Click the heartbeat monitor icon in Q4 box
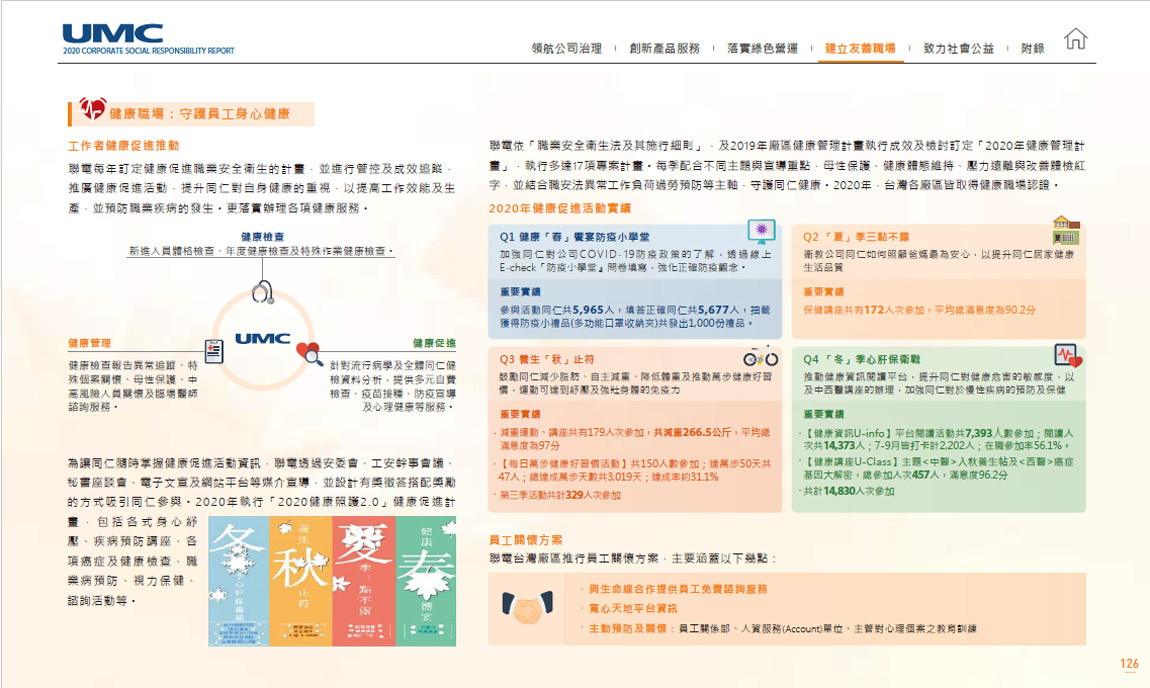The image size is (1150, 688). pyautogui.click(x=1066, y=355)
